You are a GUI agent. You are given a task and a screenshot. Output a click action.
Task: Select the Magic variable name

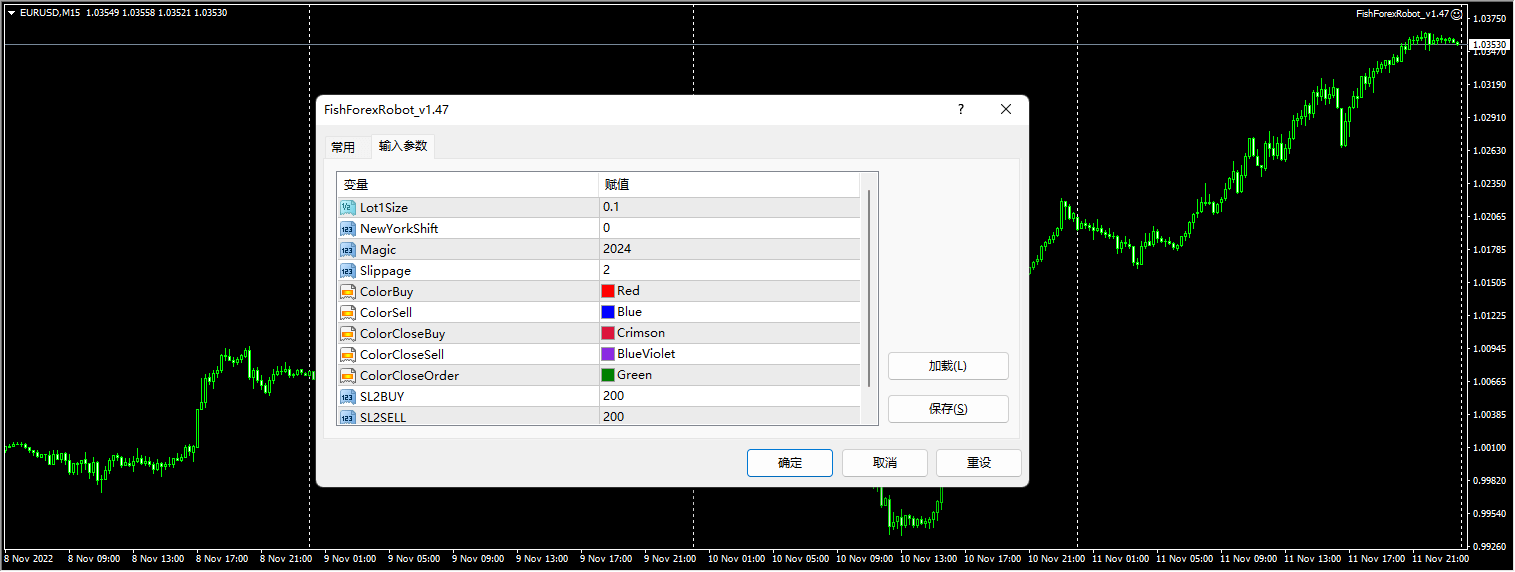click(x=378, y=250)
